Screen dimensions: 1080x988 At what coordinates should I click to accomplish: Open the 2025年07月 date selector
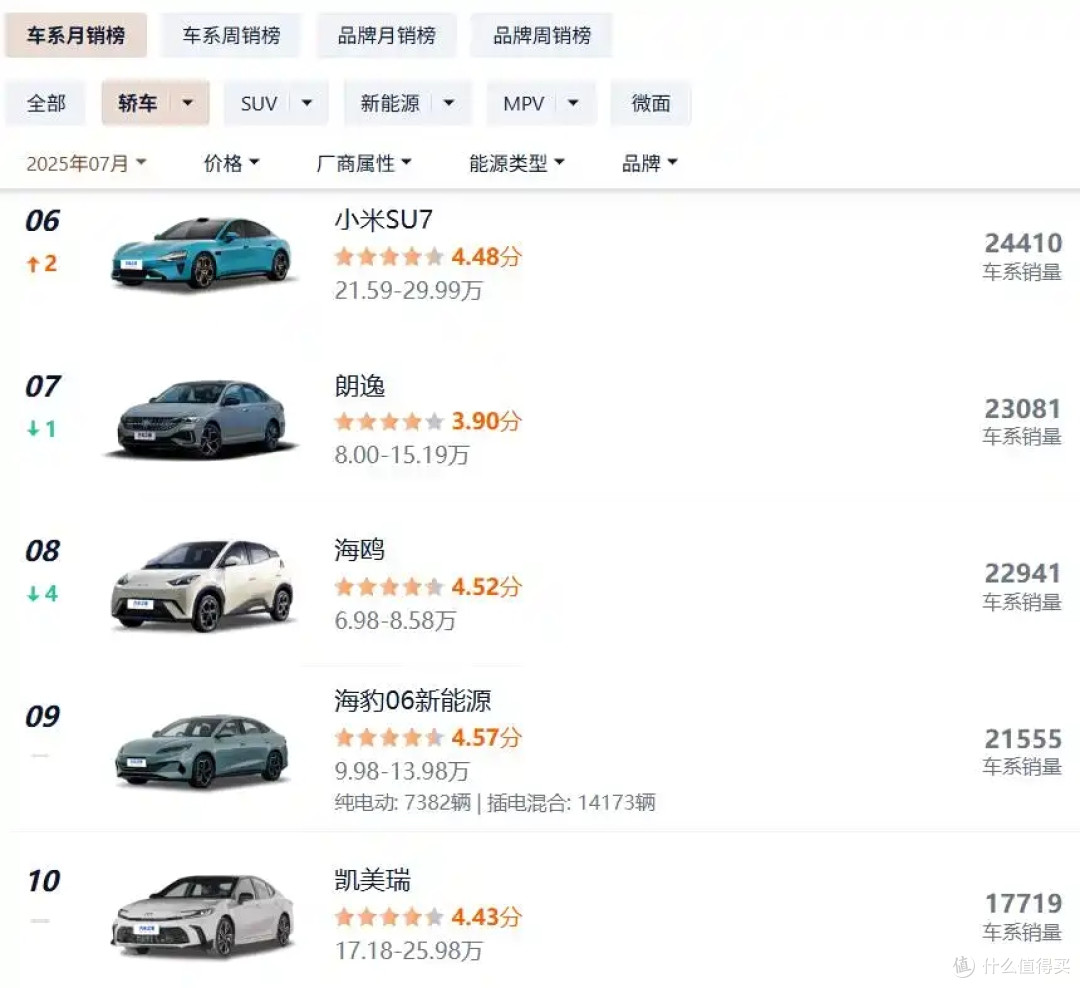[x=87, y=163]
